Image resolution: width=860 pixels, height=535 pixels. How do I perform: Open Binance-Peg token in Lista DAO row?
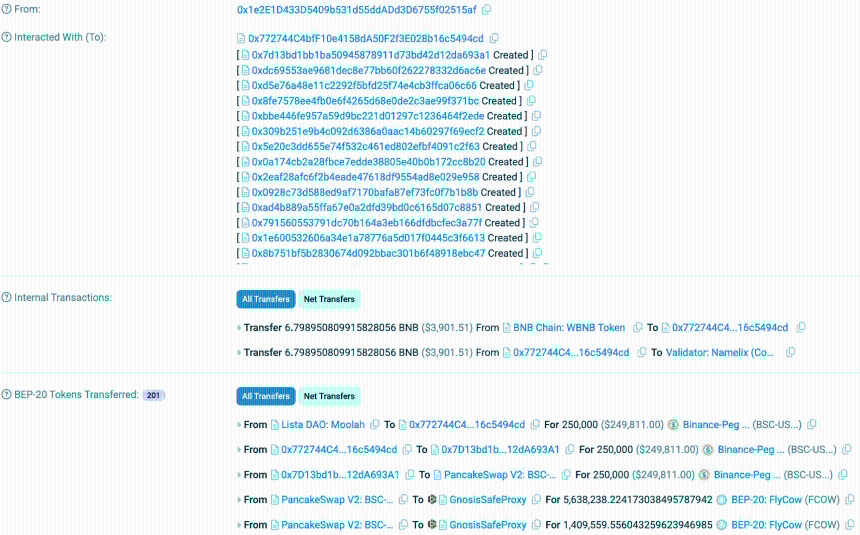[716, 425]
